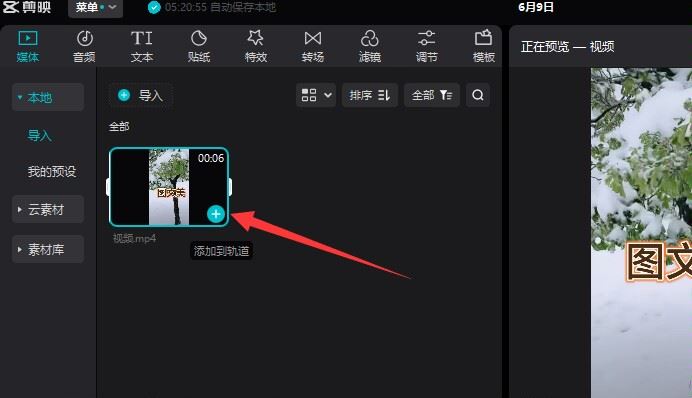Click the 全部 heading above the clips
692x398 pixels.
point(119,127)
